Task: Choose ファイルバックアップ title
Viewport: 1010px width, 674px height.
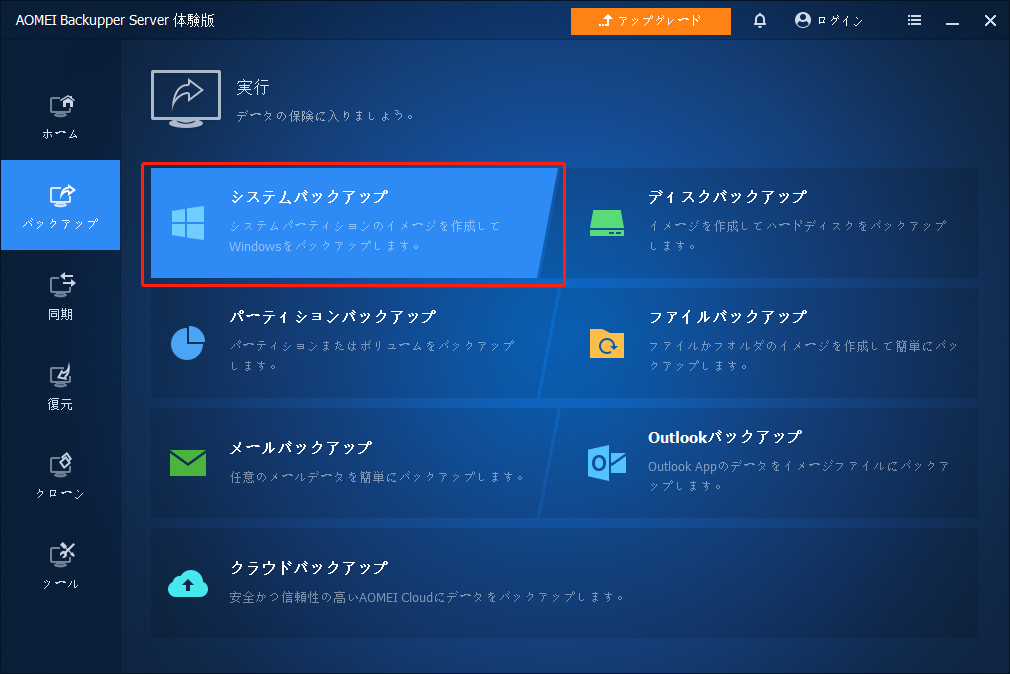Action: 727,316
